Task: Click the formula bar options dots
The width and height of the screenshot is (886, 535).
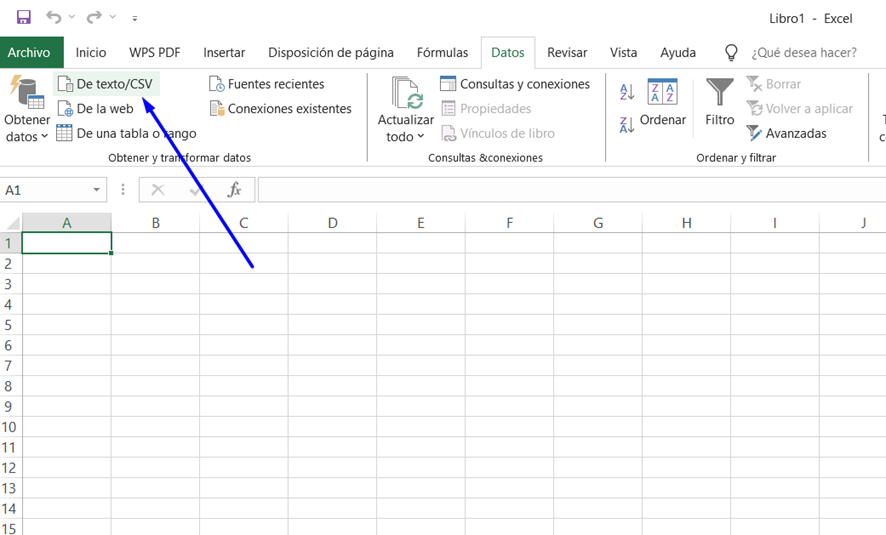Action: pos(123,190)
